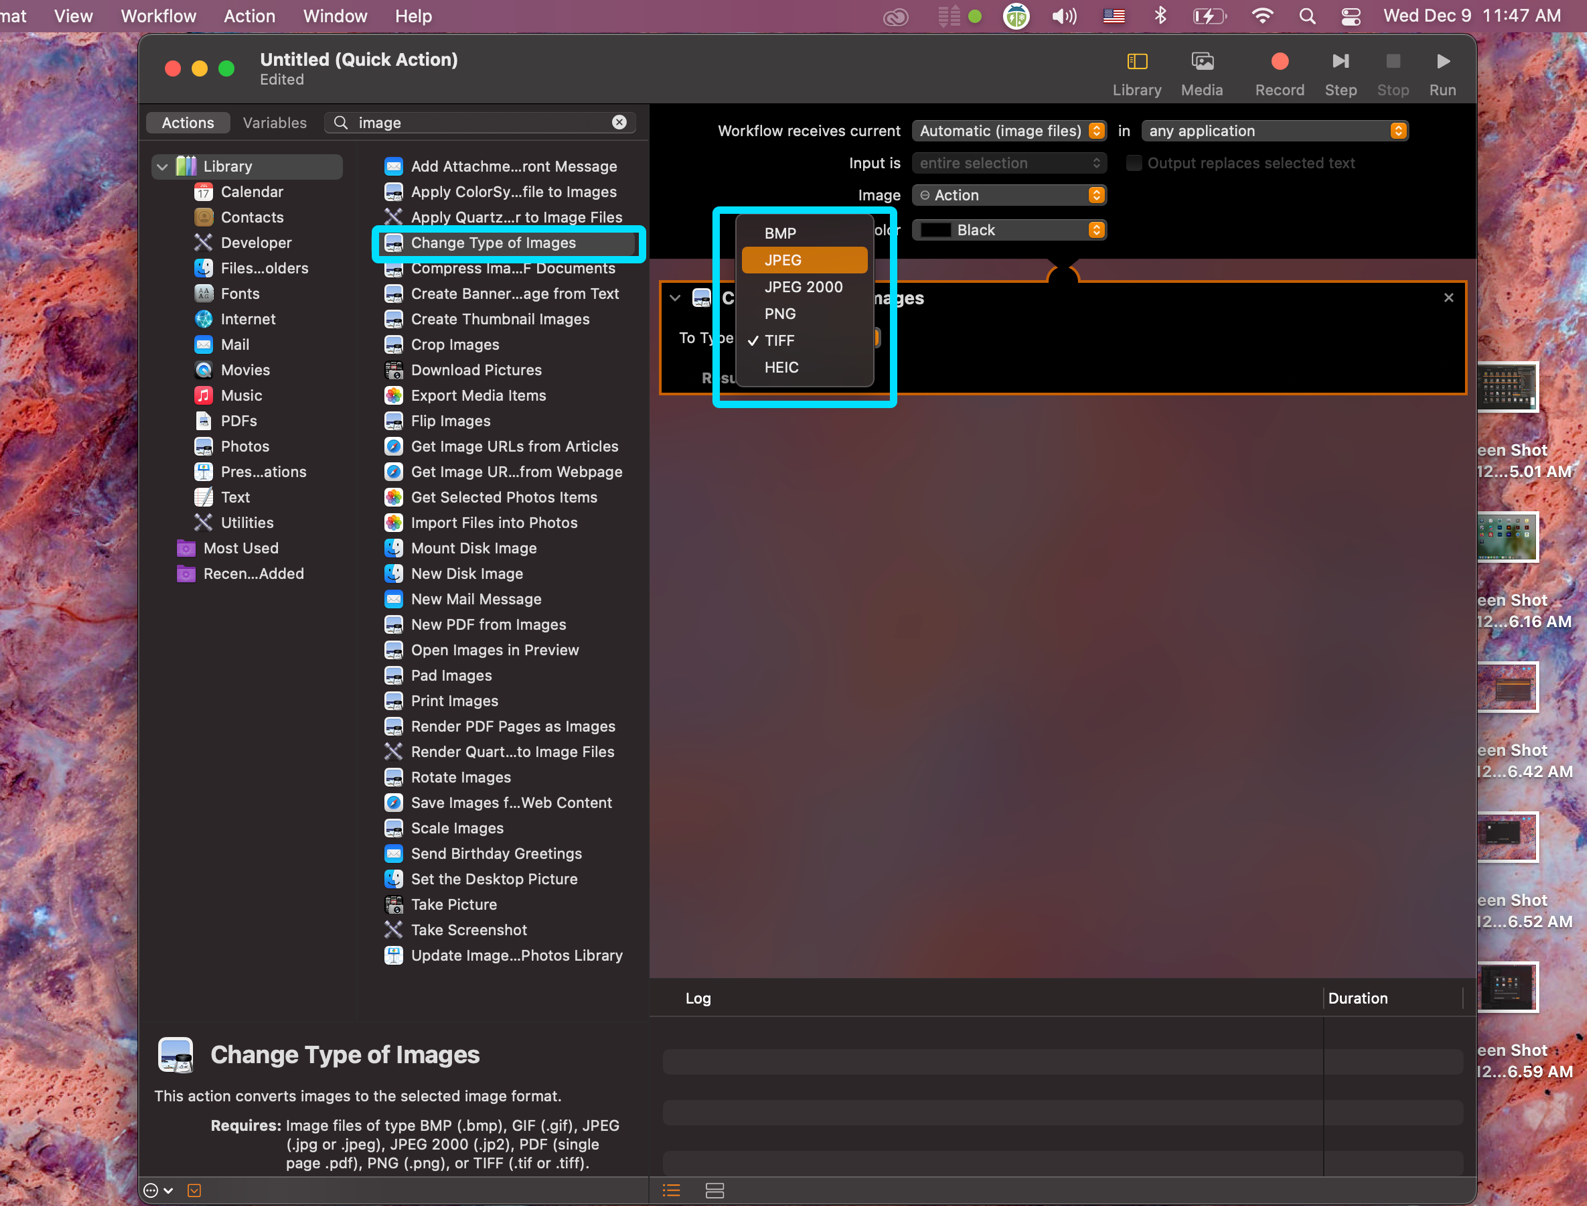Screen dimensions: 1587x1206
Task: Select the Developer library category
Action: click(255, 242)
